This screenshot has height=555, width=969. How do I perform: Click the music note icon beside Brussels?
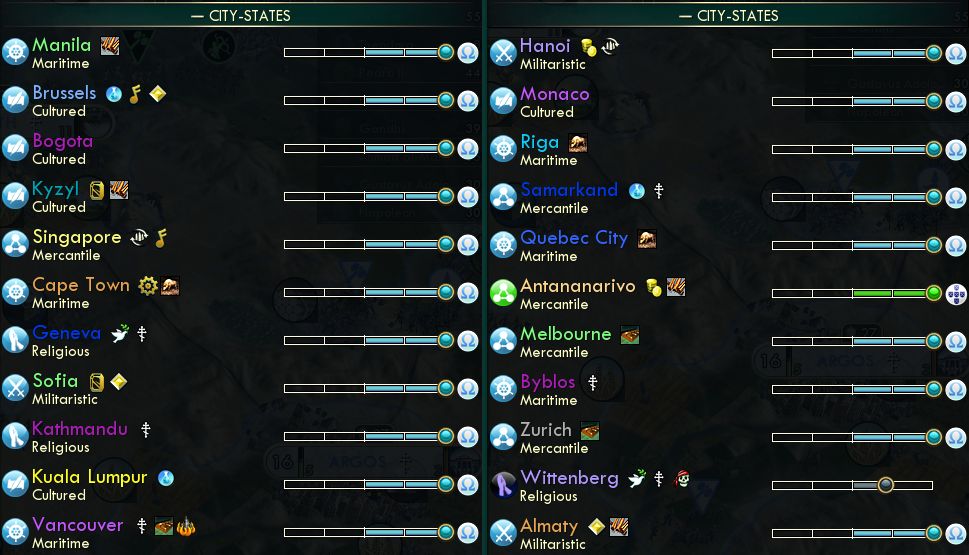click(135, 94)
